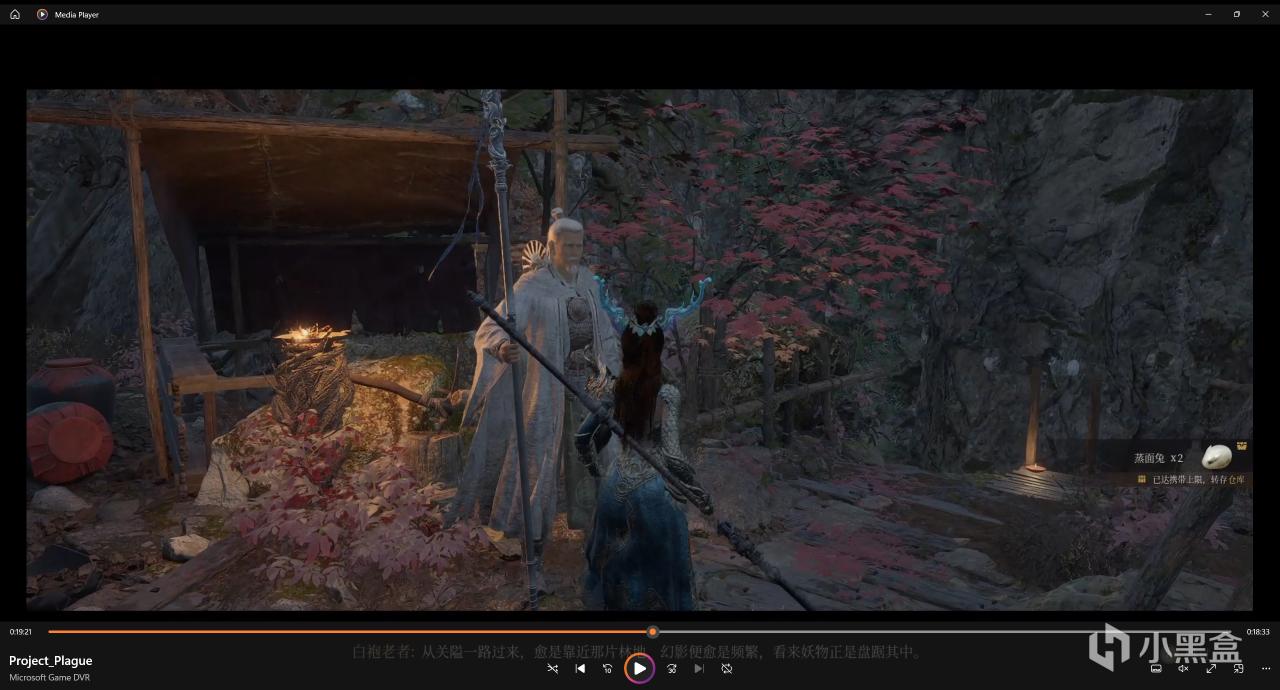The image size is (1280, 690).
Task: Click the seek bar playhead knob
Action: coord(652,632)
